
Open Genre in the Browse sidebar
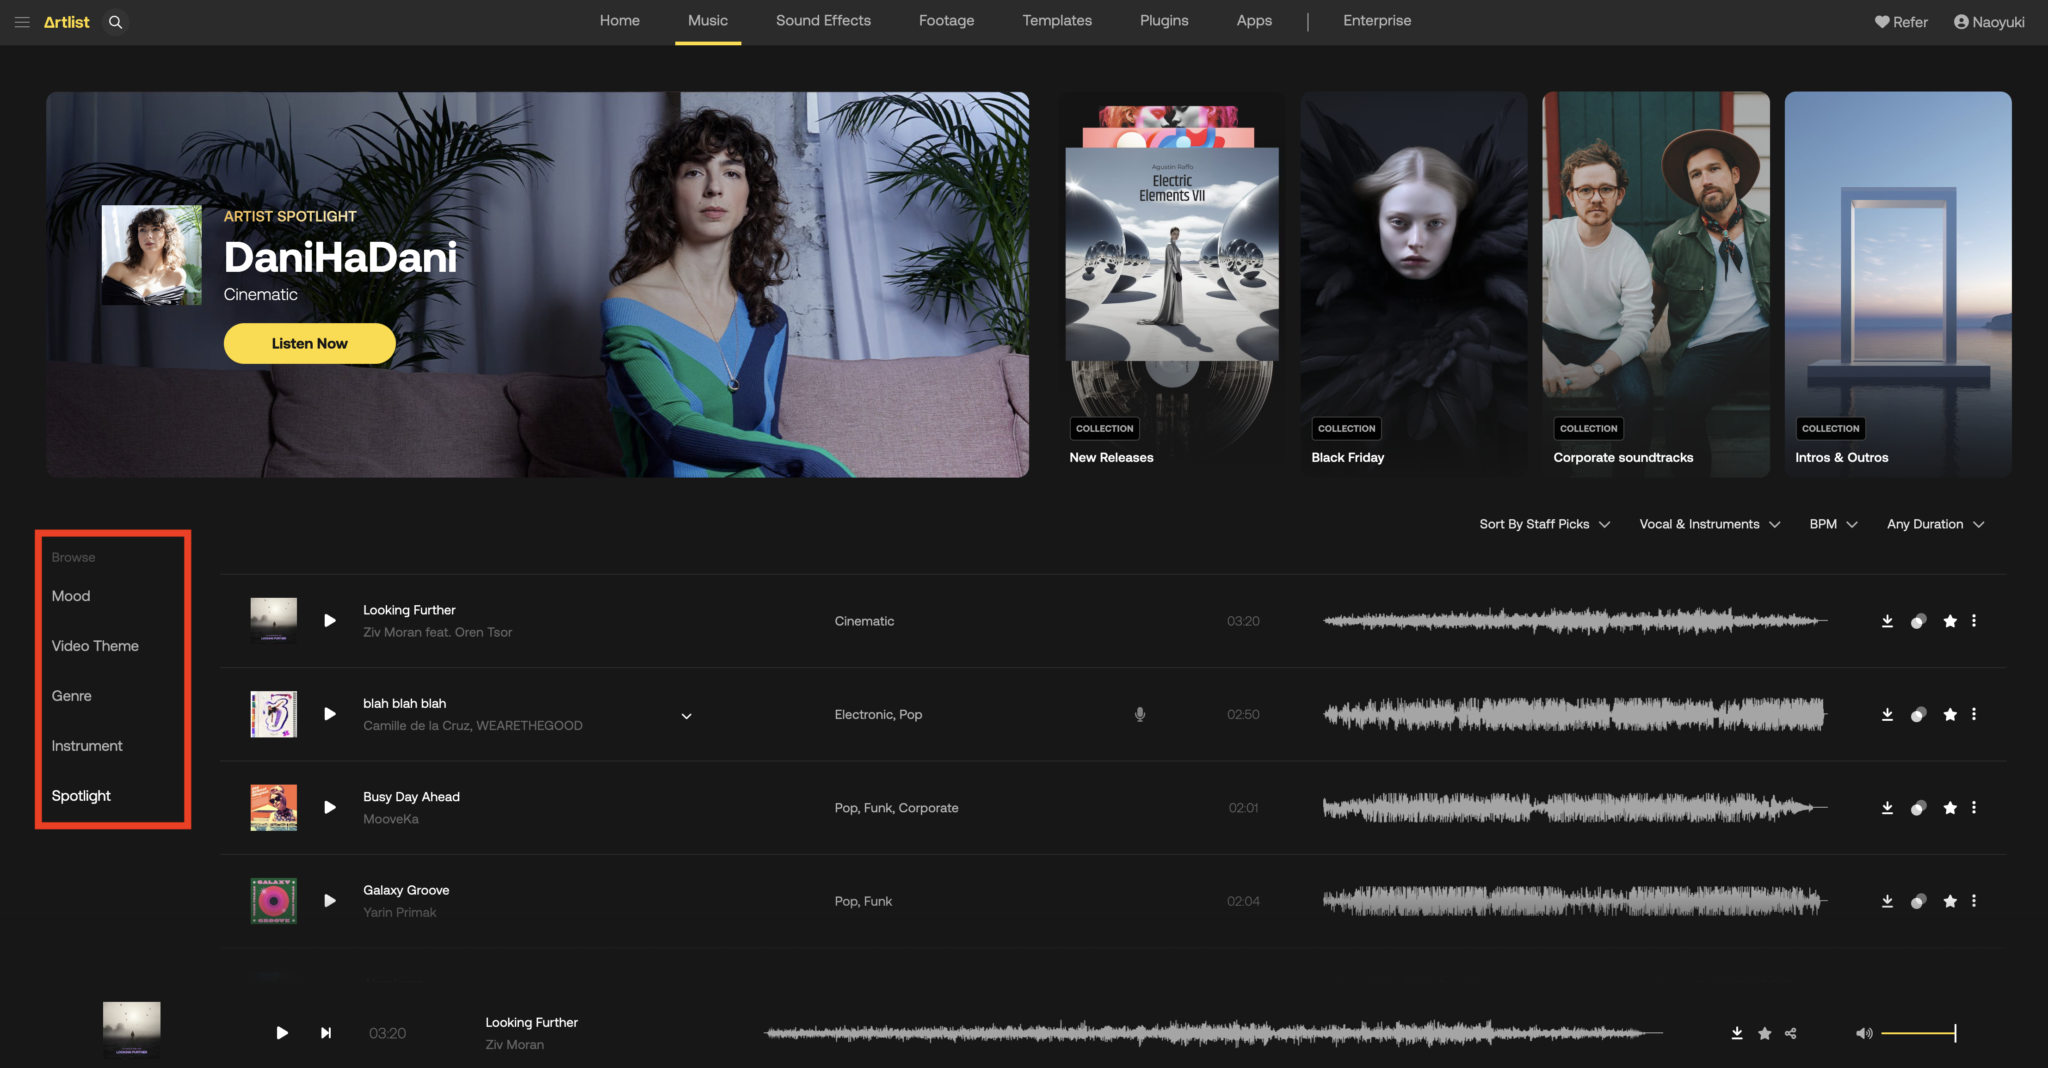[72, 696]
